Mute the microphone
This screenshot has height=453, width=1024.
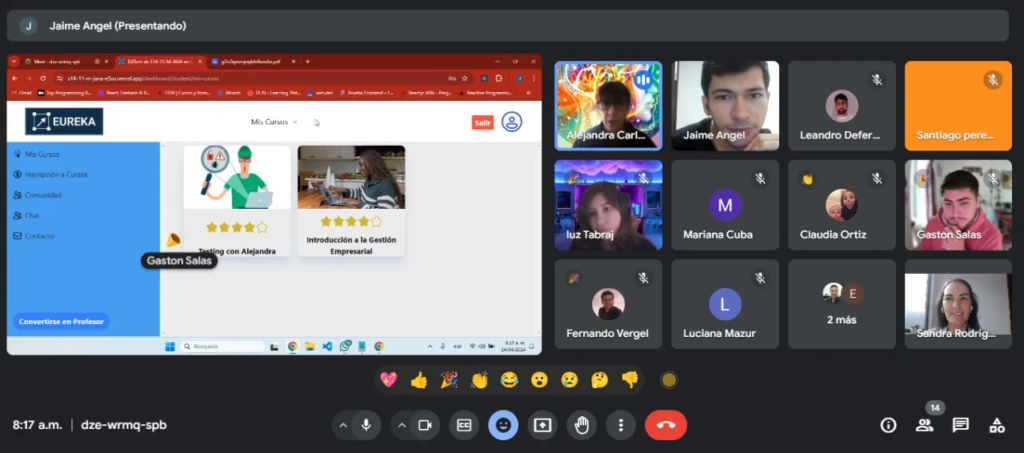(366, 425)
